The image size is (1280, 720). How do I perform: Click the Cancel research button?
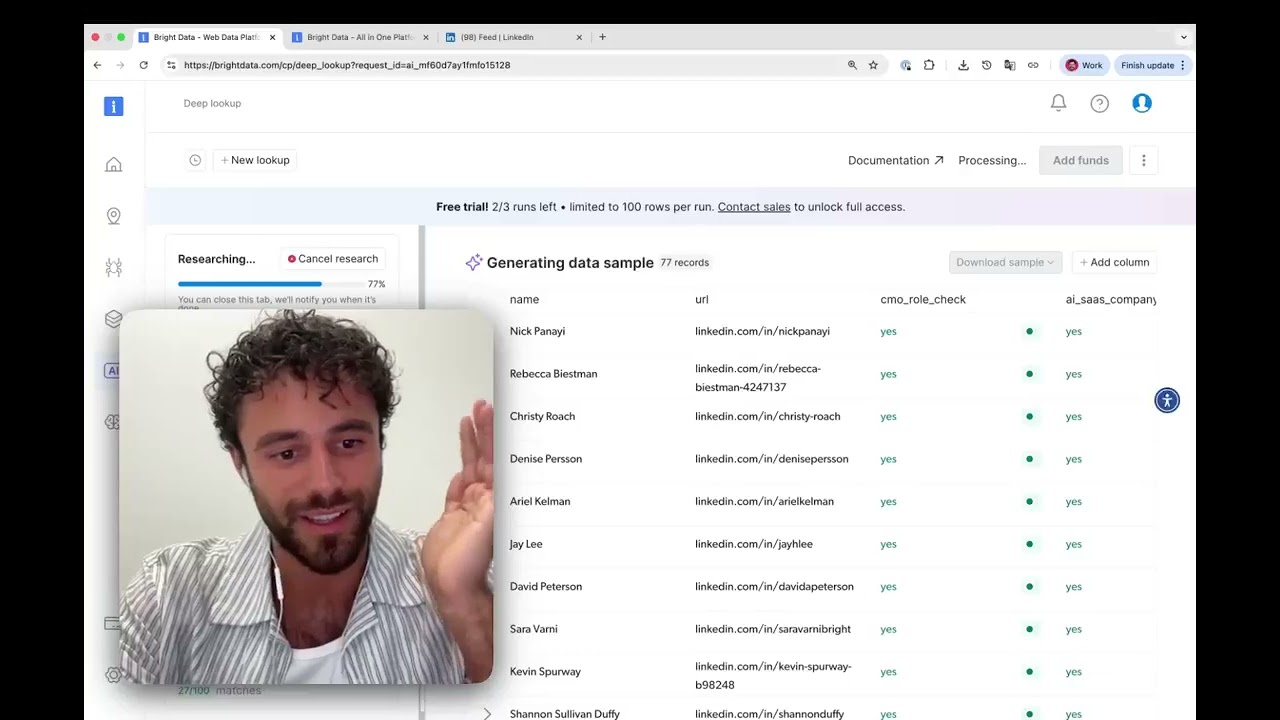point(333,259)
